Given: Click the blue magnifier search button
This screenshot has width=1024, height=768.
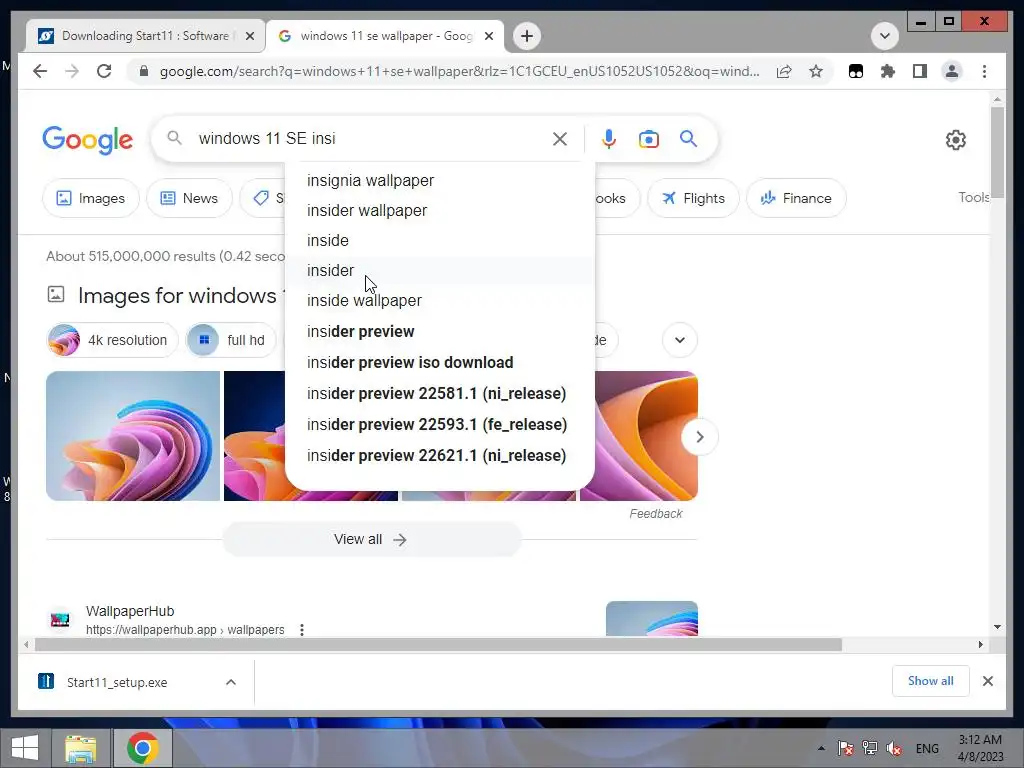Looking at the screenshot, I should pyautogui.click(x=688, y=138).
